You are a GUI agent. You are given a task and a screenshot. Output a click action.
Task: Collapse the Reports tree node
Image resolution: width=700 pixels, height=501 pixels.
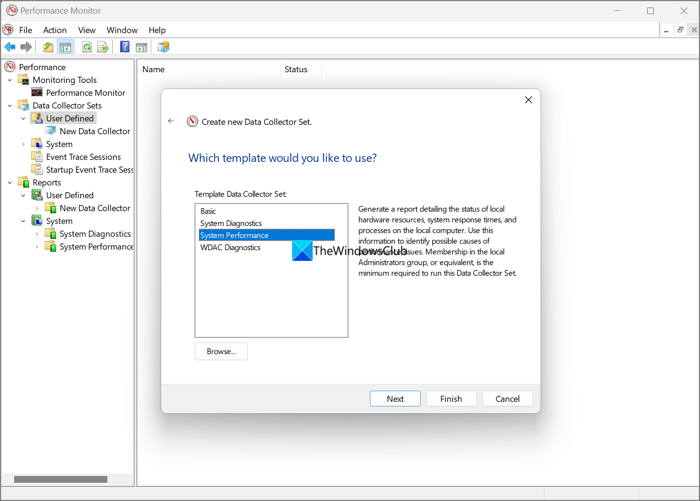tap(10, 183)
